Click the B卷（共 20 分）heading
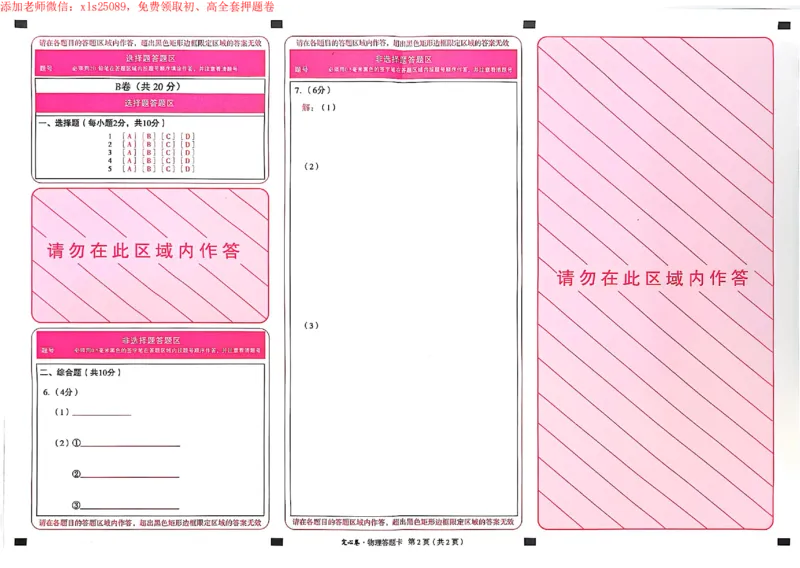This screenshot has width=800, height=568. (149, 88)
